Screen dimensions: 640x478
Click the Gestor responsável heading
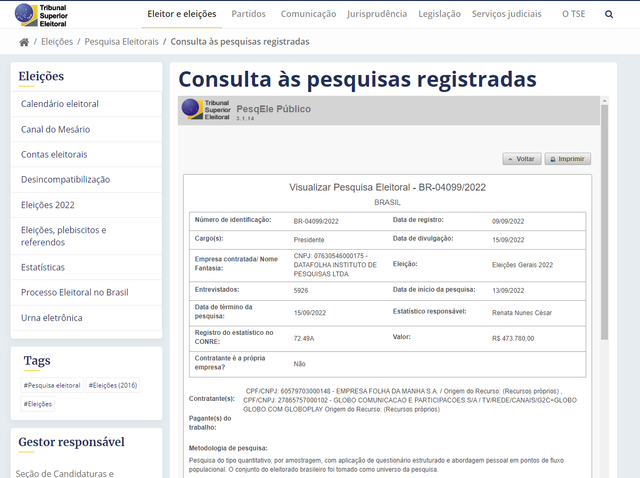pyautogui.click(x=71, y=442)
